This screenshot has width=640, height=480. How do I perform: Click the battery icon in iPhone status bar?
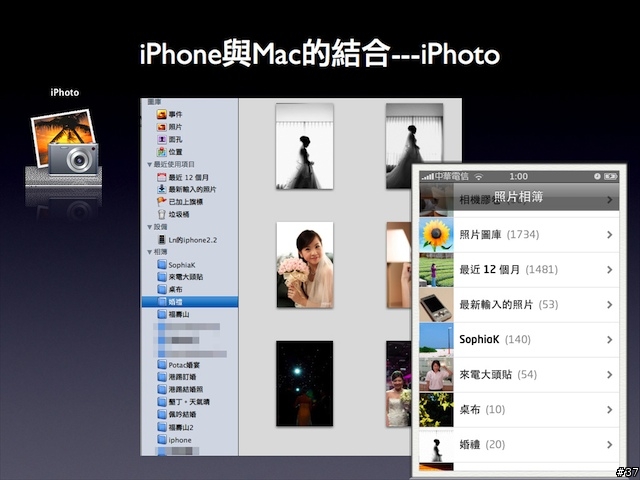pyautogui.click(x=611, y=176)
